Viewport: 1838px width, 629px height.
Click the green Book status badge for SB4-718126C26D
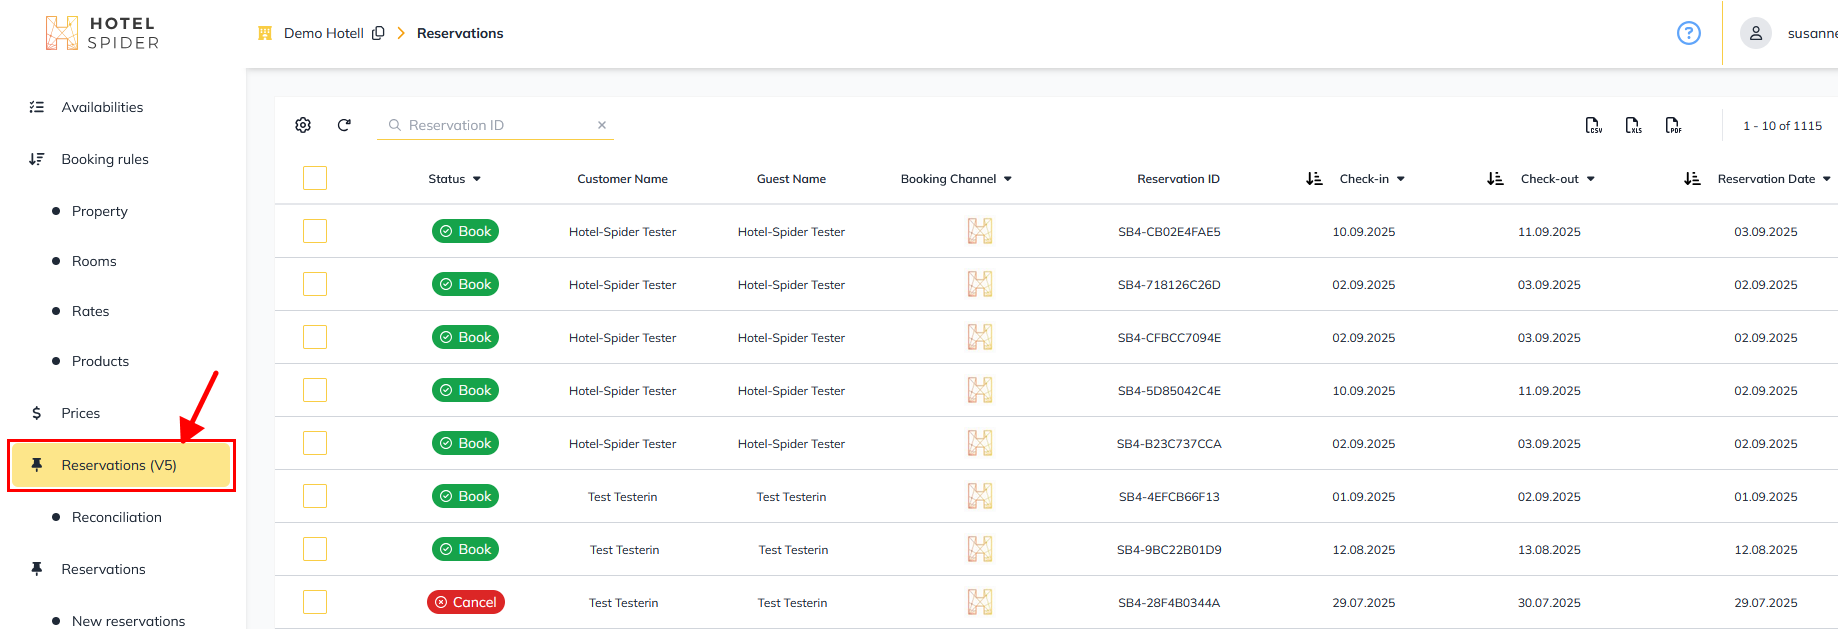(x=465, y=284)
